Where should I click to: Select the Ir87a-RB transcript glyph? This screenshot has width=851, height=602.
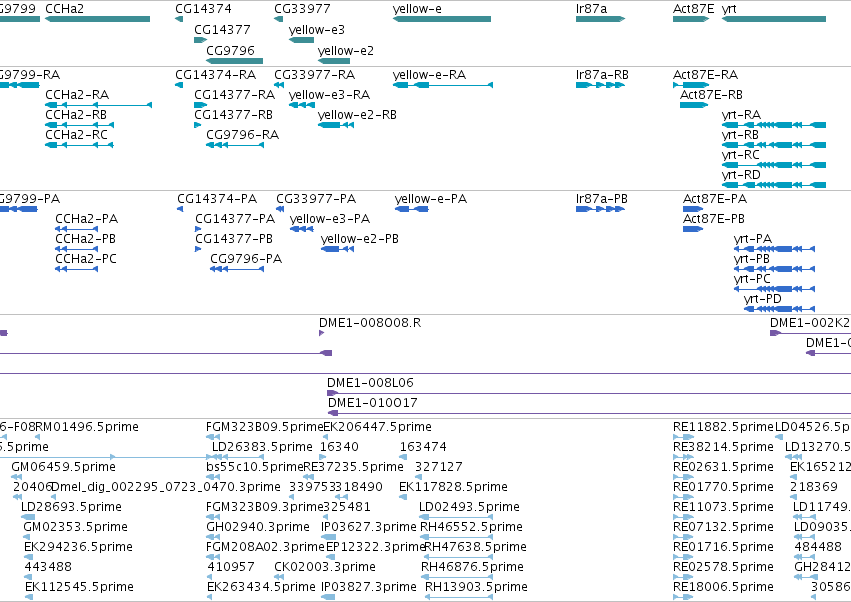(600, 85)
